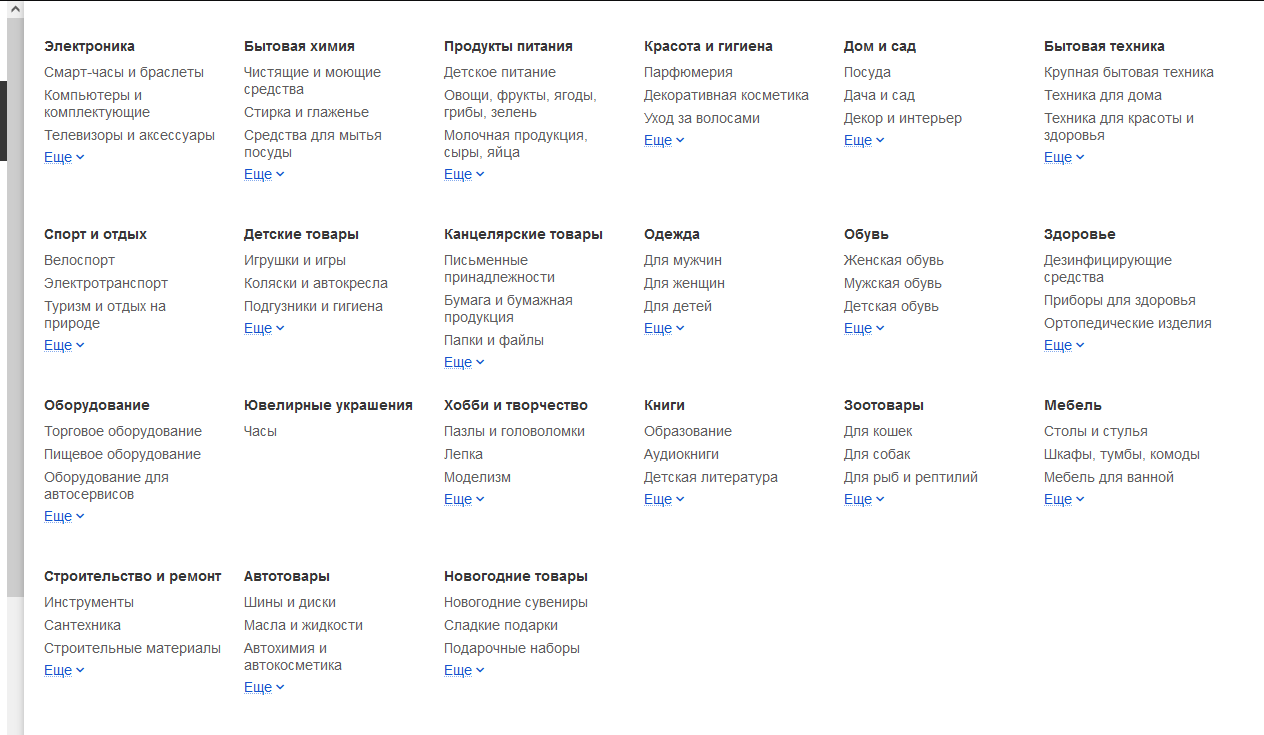This screenshot has height=735, width=1264.
Task: Go to Парфюмерия category
Action: tap(688, 72)
